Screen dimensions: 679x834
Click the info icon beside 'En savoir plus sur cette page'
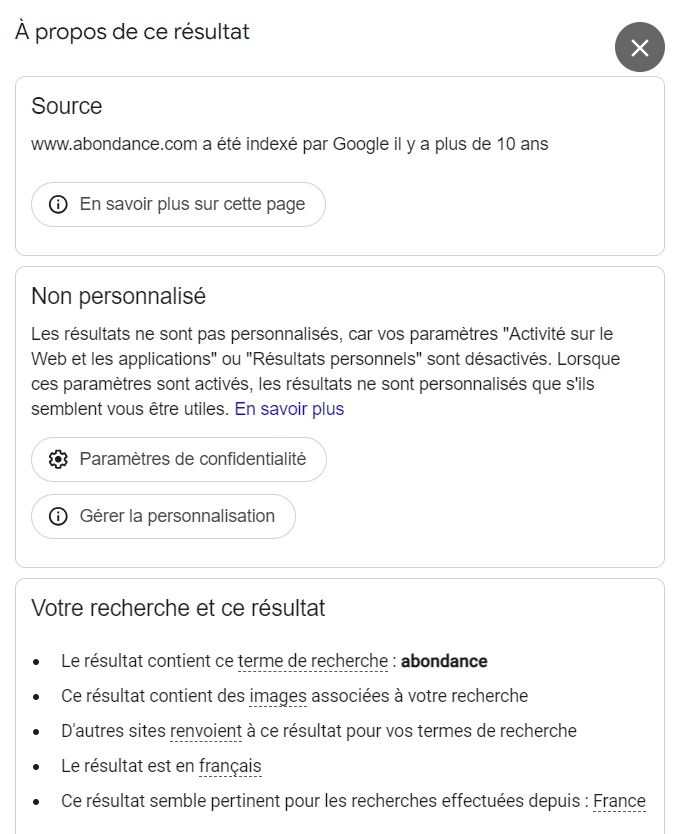58,204
